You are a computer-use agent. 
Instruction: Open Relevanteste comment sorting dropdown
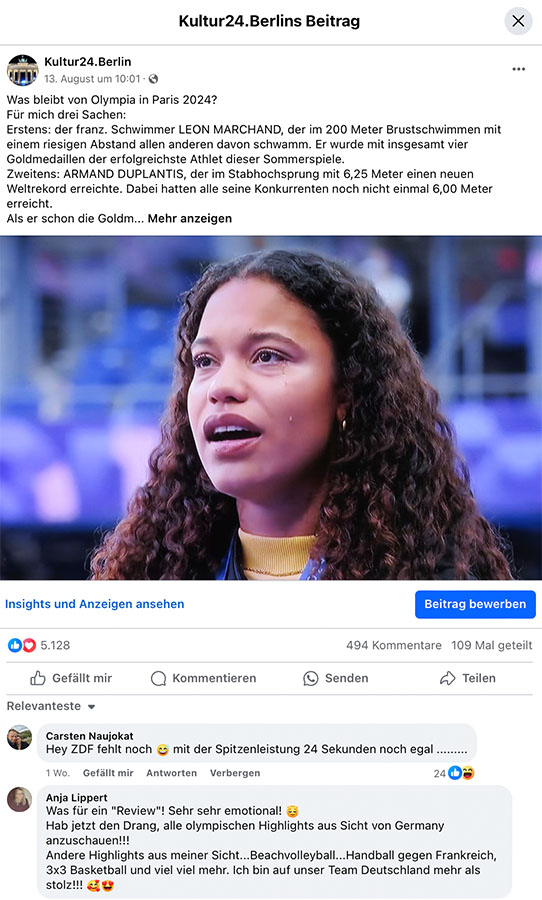(51, 707)
